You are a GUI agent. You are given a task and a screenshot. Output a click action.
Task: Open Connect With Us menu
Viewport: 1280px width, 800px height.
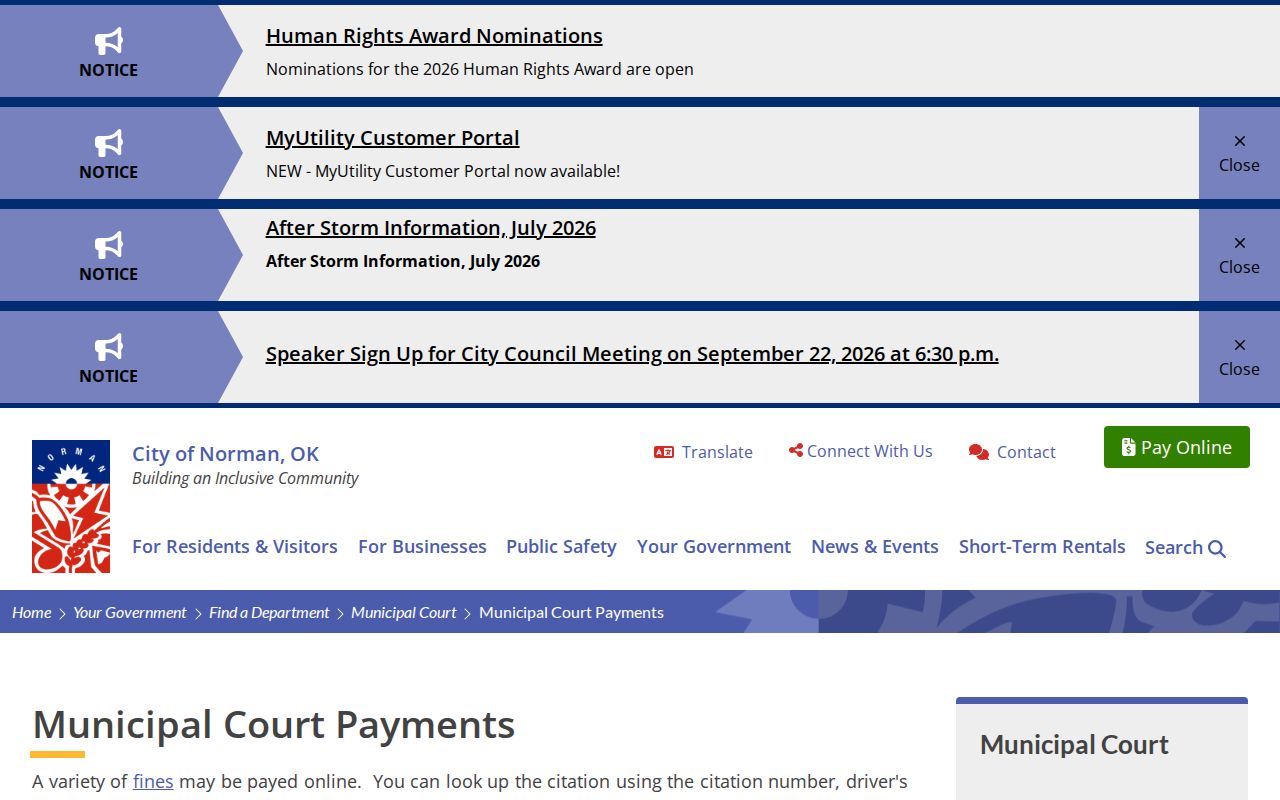(x=869, y=451)
